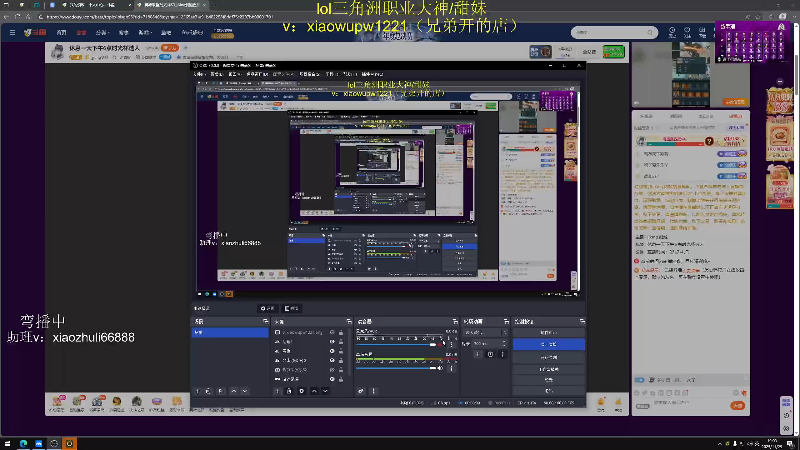Open advanced audio properties gear in mixer
The image size is (800, 450).
tap(361, 391)
